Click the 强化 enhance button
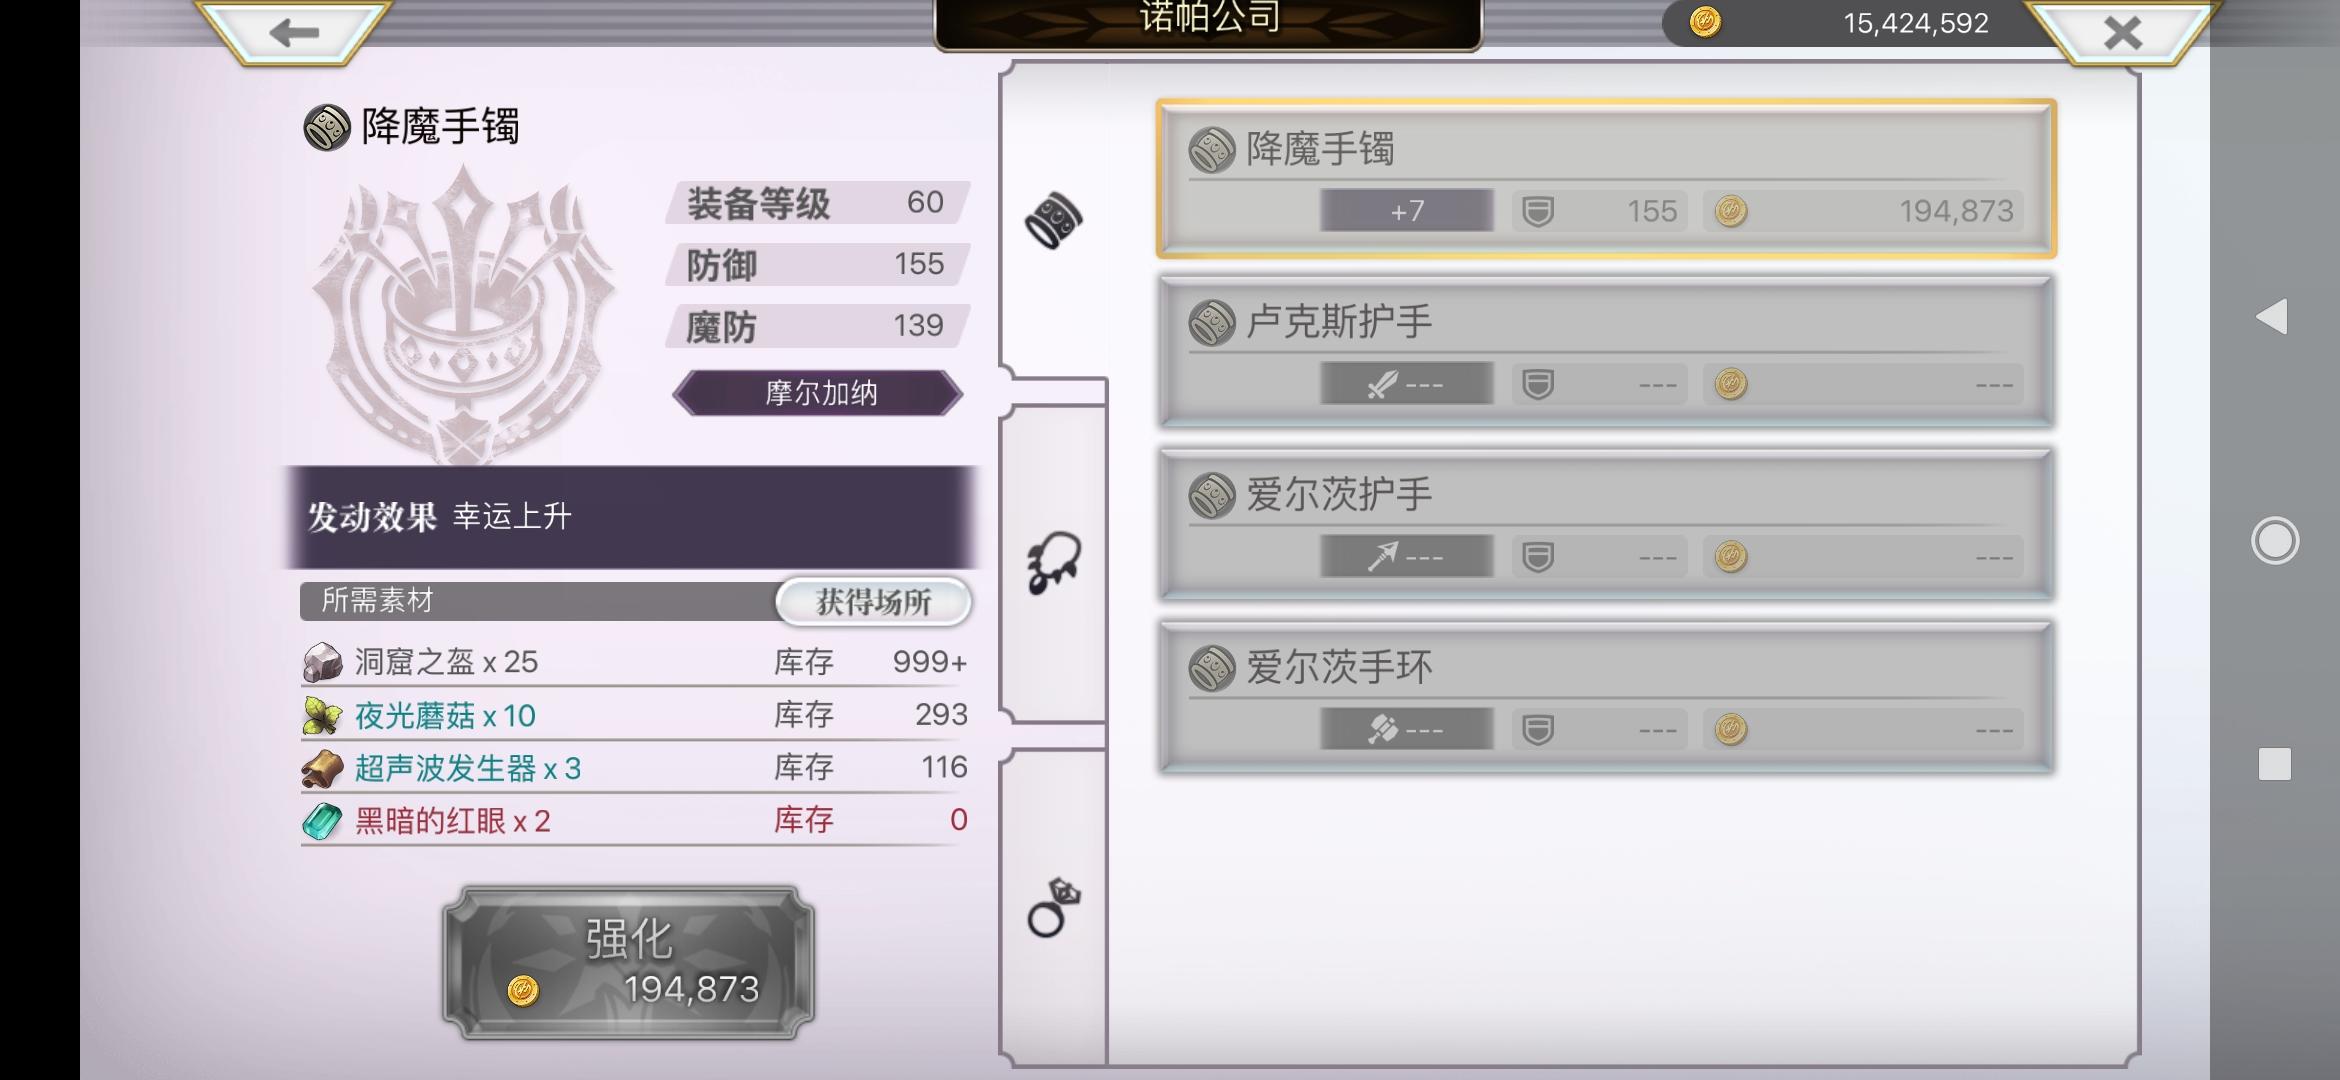The width and height of the screenshot is (2340, 1080). pos(629,962)
